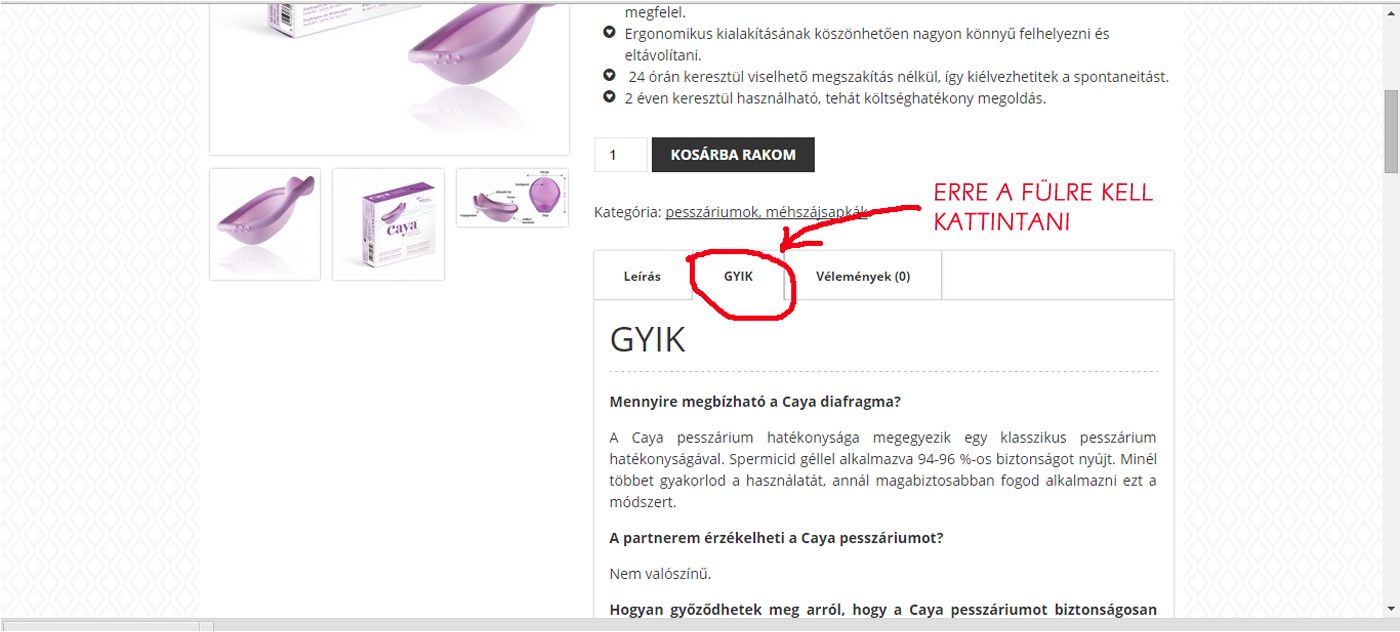Click the vertical scrollbar thumb
The height and width of the screenshot is (632, 1400).
tap(1391, 130)
